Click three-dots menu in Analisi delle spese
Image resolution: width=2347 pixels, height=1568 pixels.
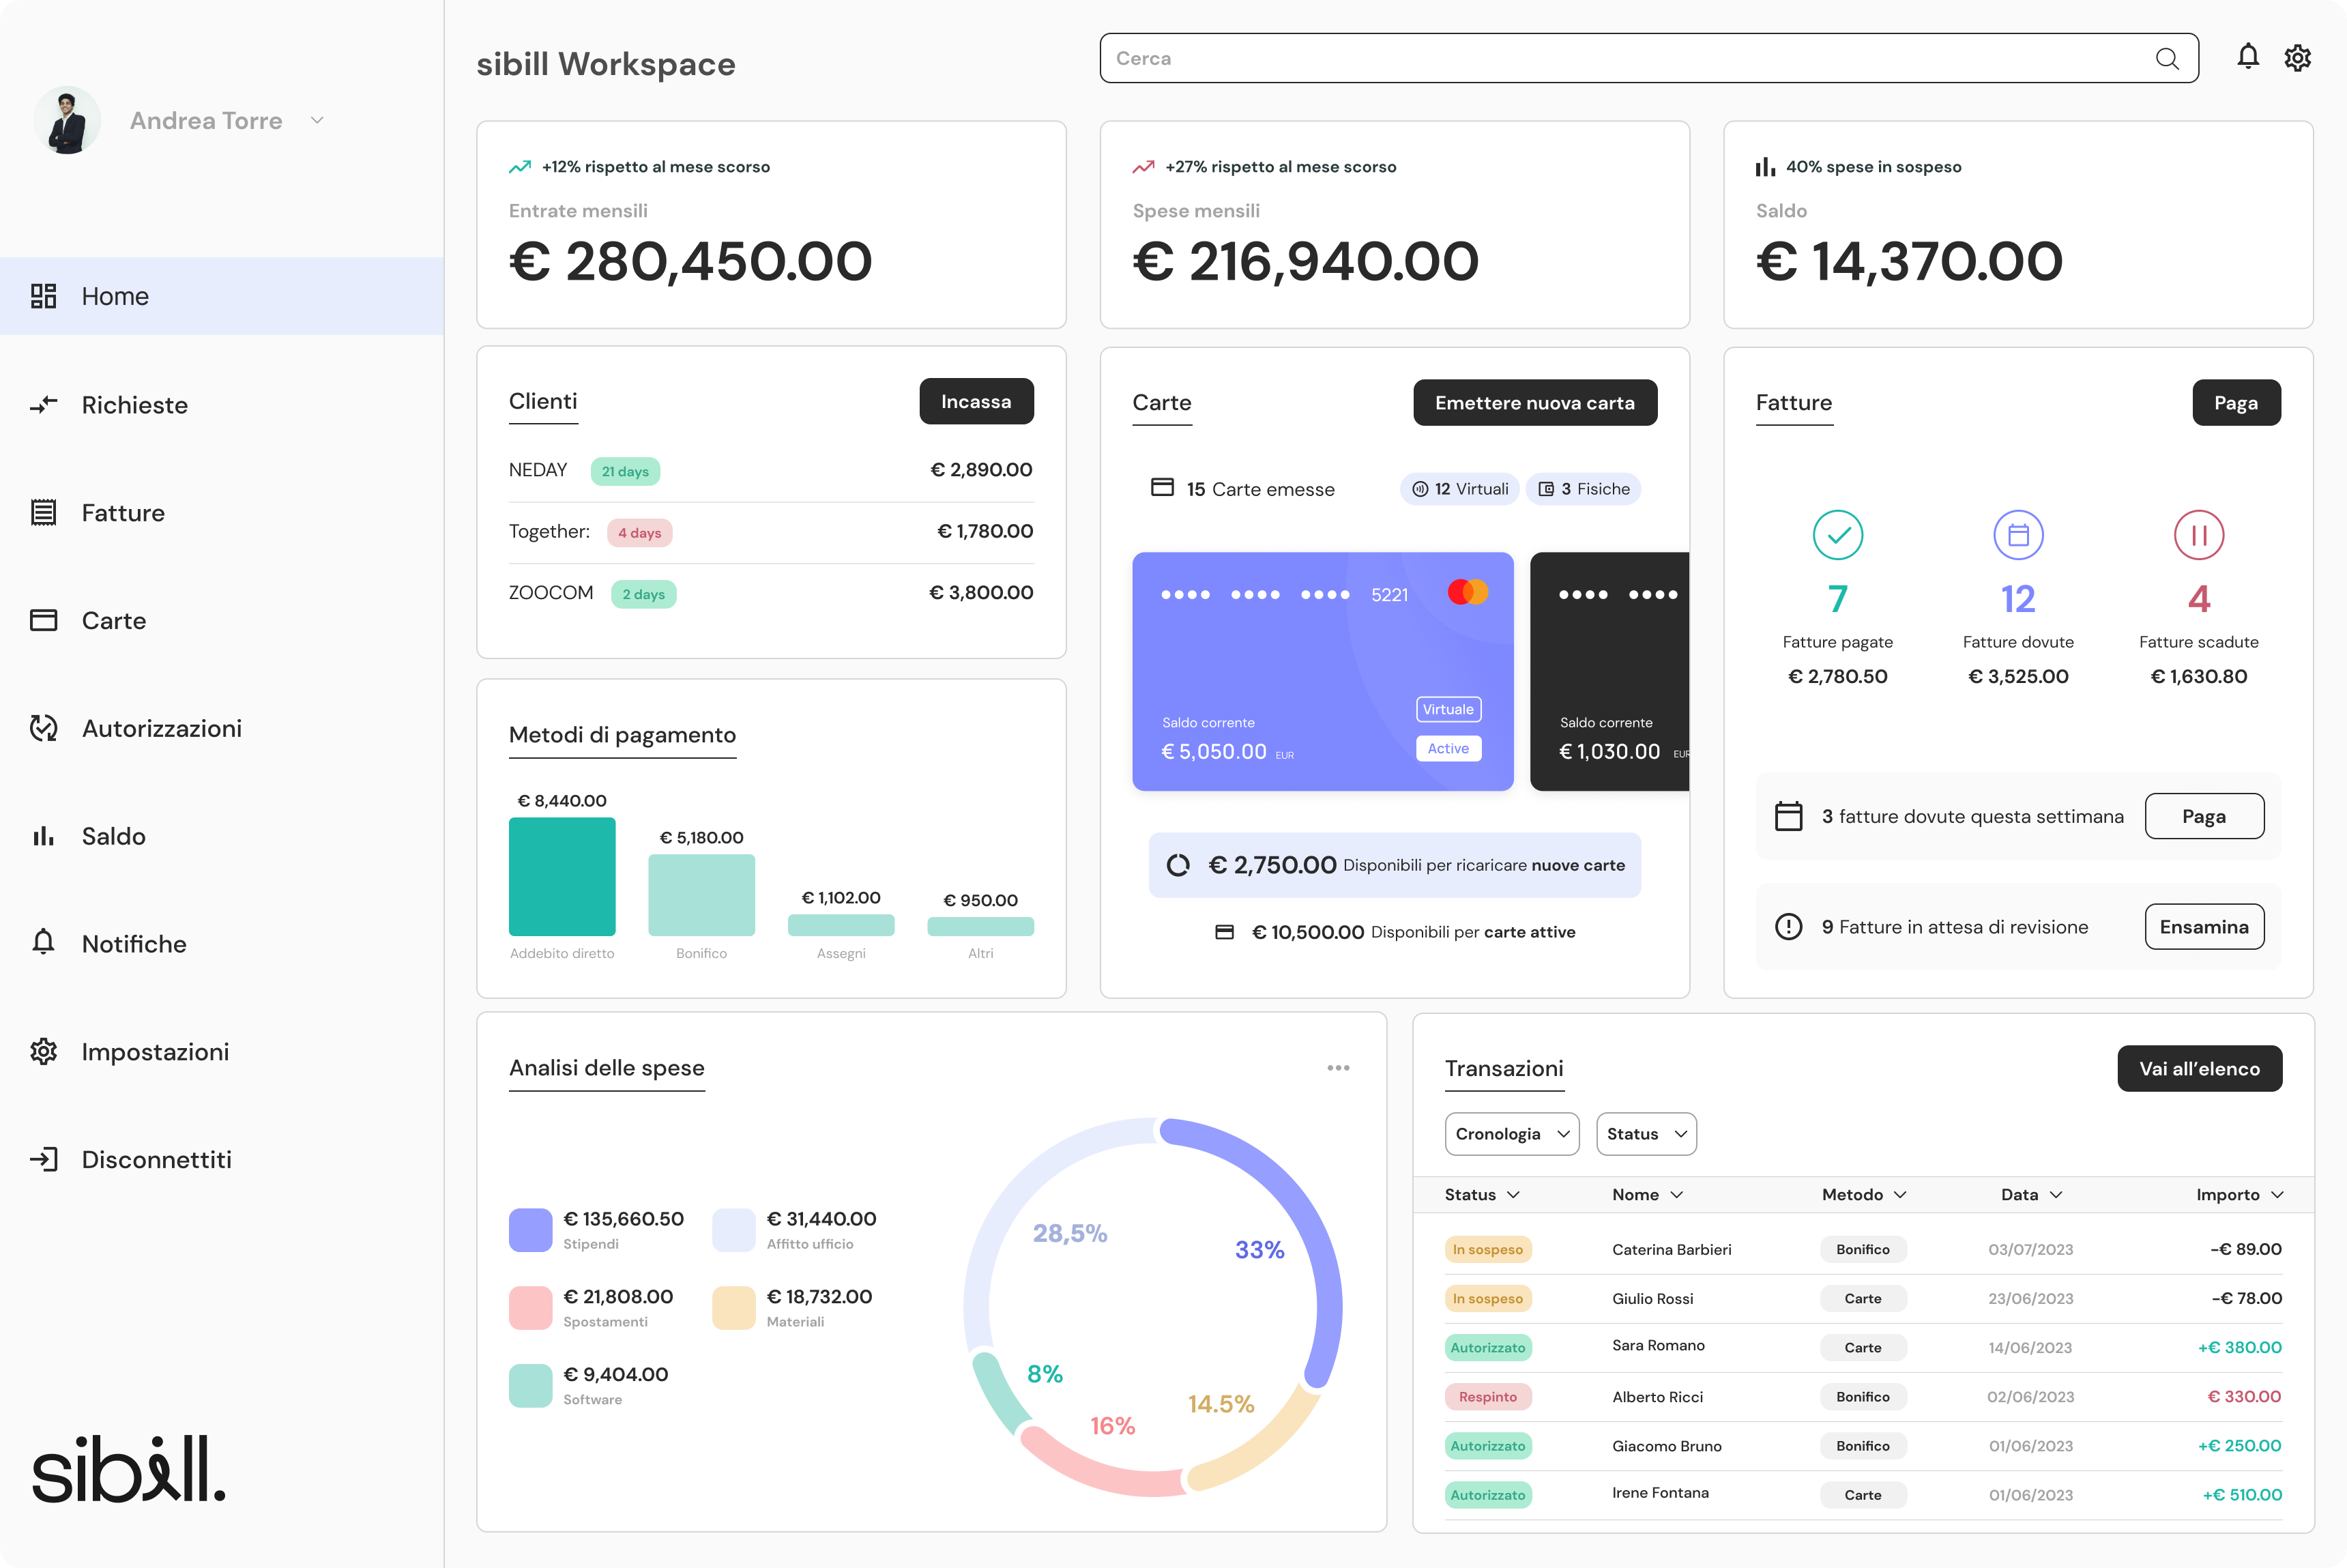pyautogui.click(x=1338, y=1068)
